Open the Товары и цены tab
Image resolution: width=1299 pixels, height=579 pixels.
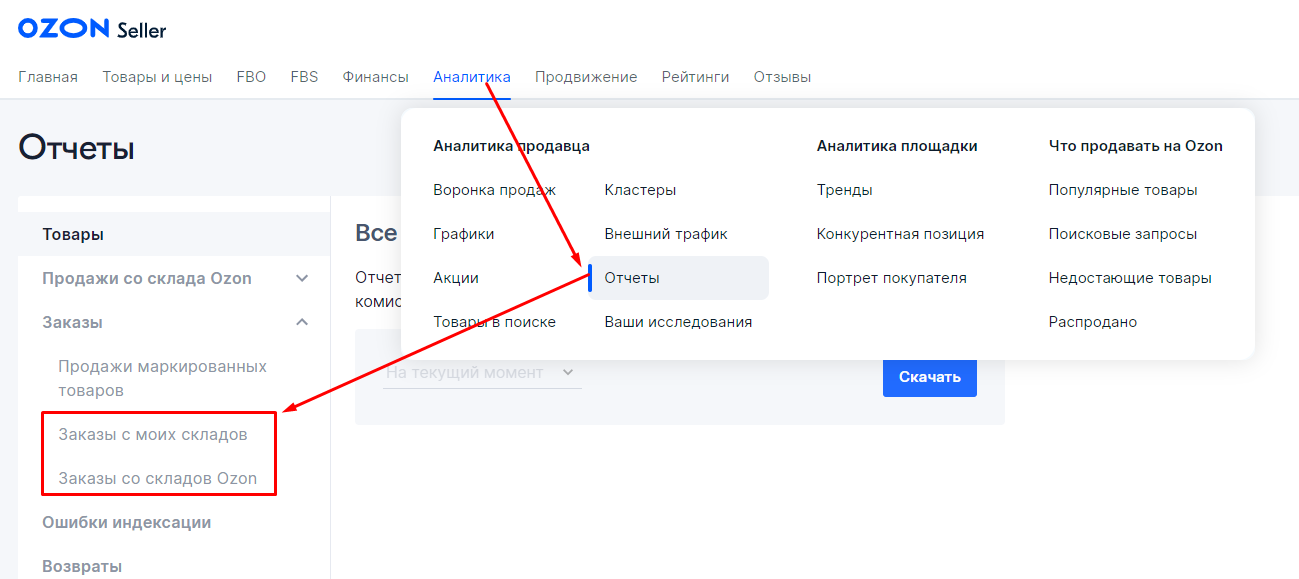coord(157,77)
